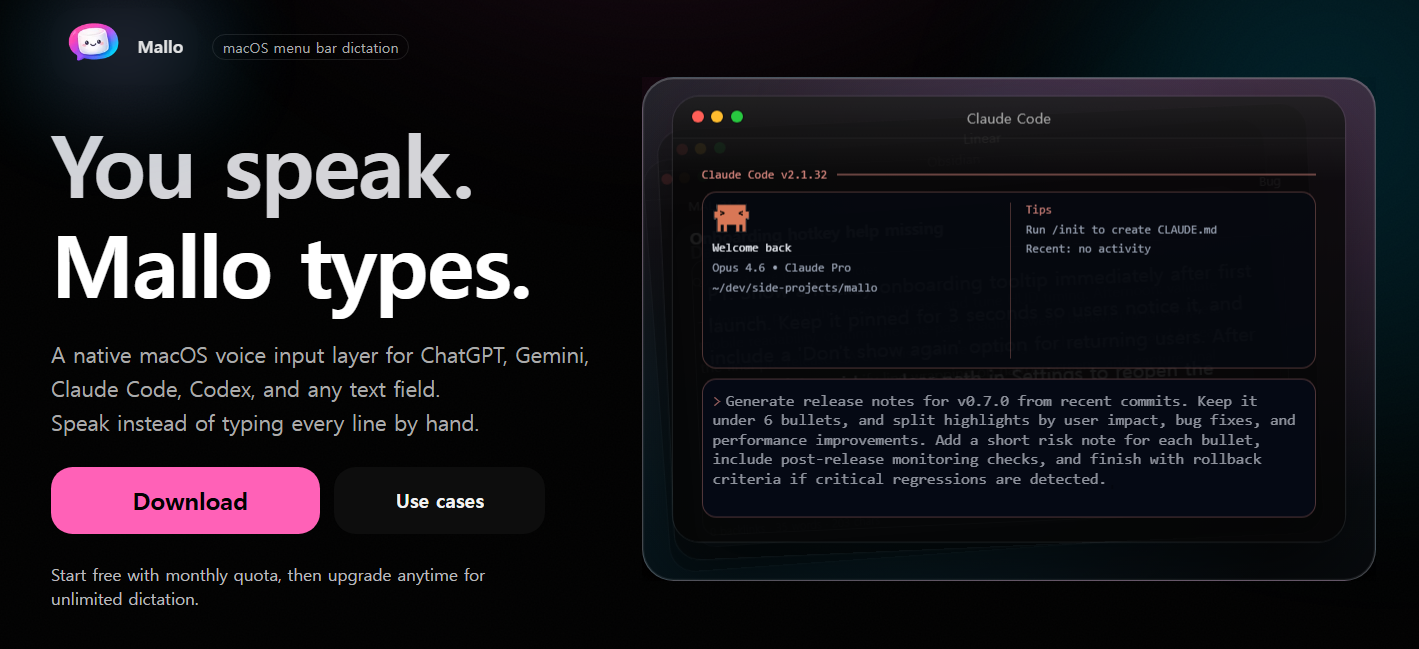Click the Welcome back text
The height and width of the screenshot is (649, 1419).
pos(751,248)
